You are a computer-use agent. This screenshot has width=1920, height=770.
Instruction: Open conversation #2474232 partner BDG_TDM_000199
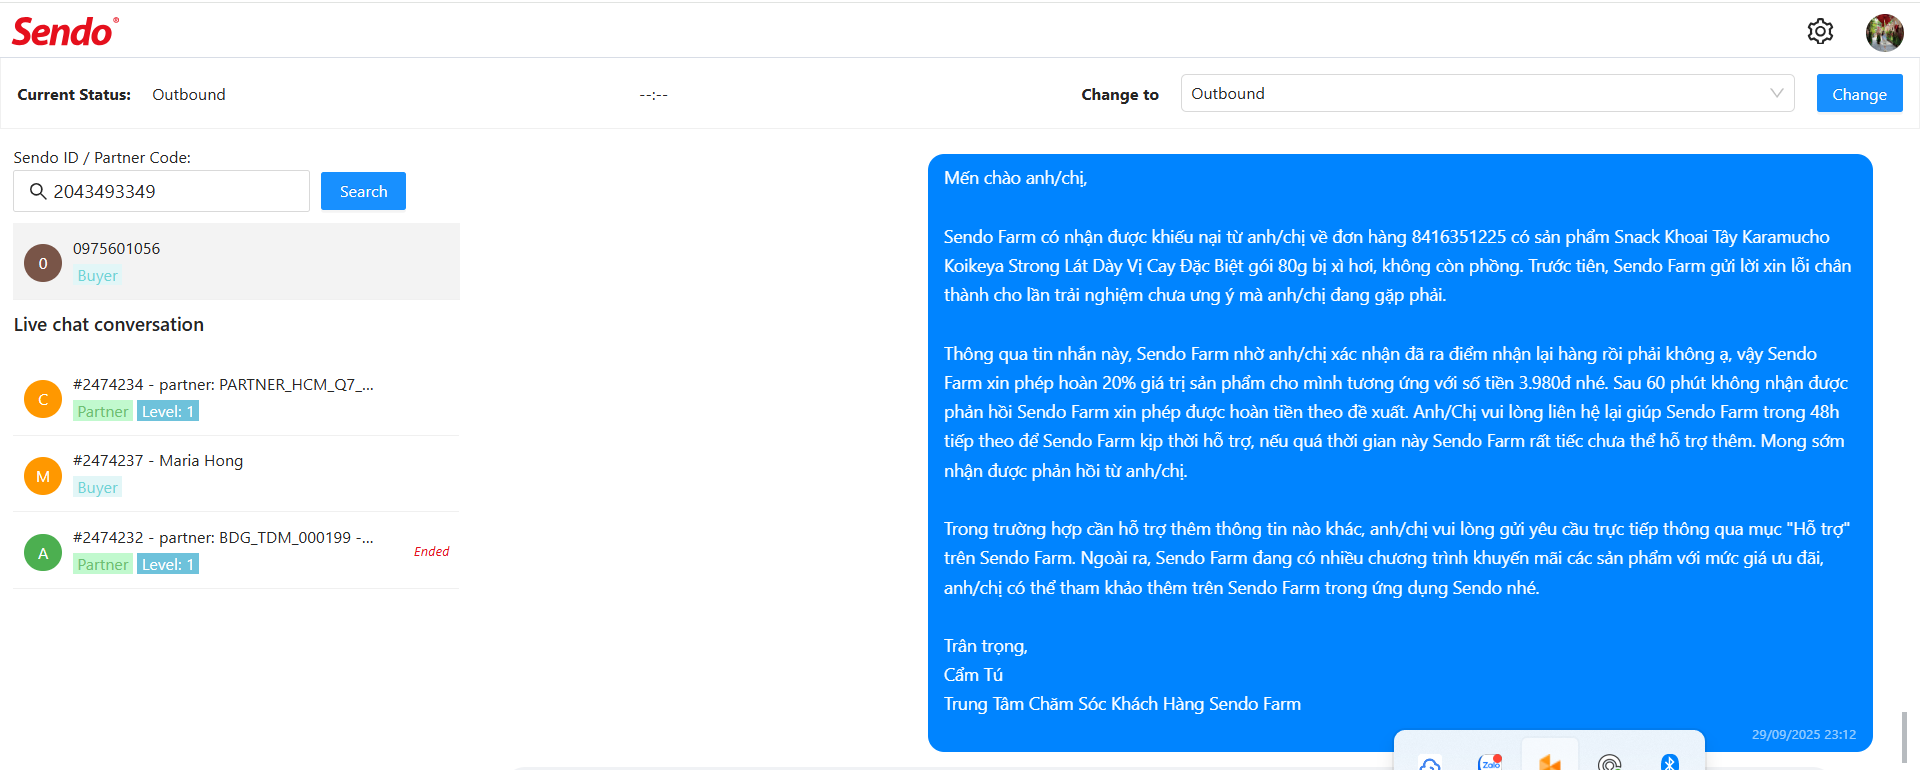(x=236, y=551)
